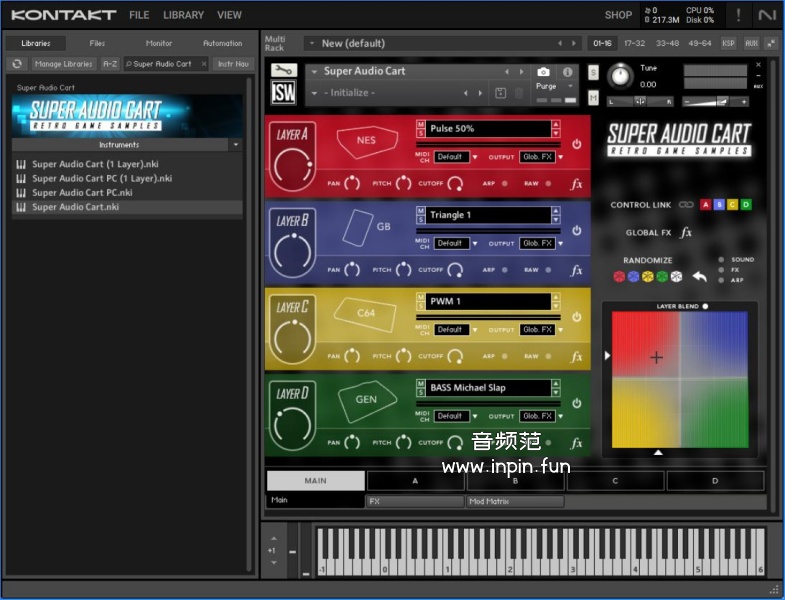Click the Manage Libraries button

63,64
